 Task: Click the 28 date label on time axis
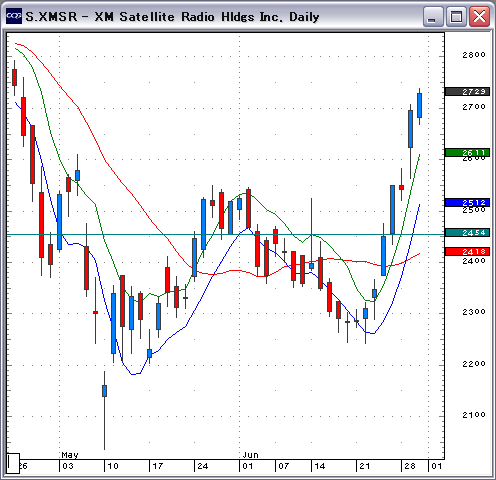point(410,466)
